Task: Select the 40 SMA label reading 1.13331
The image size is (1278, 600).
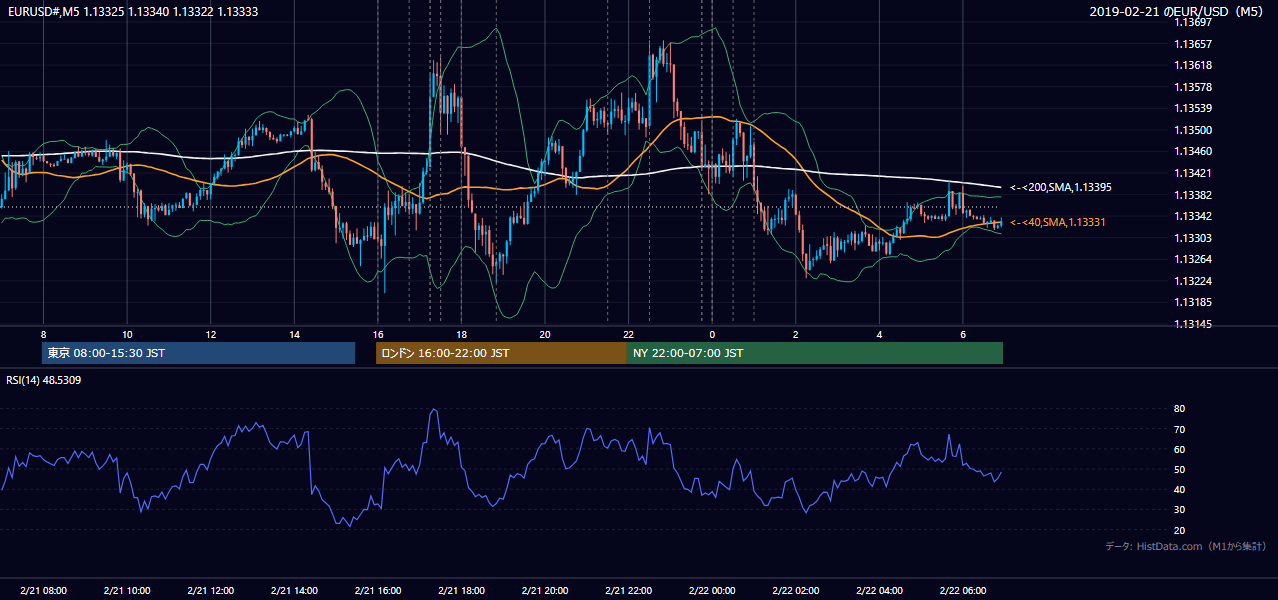Action: click(x=1058, y=222)
